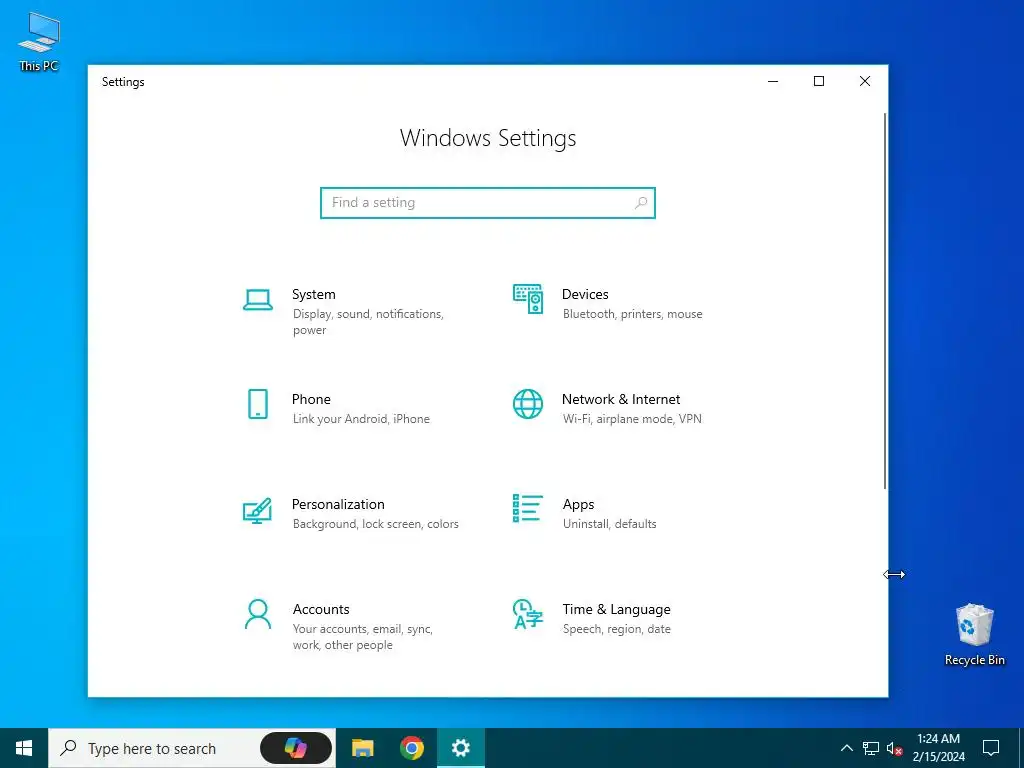Close the Settings window
The width and height of the screenshot is (1024, 768).
[x=865, y=81]
